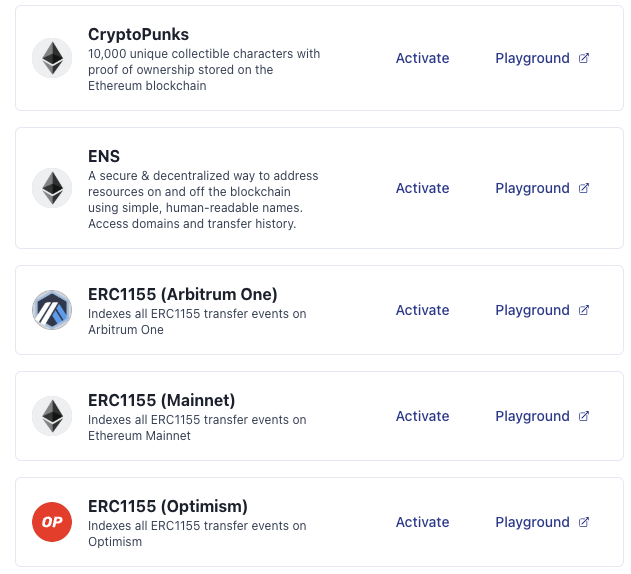
Task: Activate the ENS dataset
Action: (x=422, y=188)
